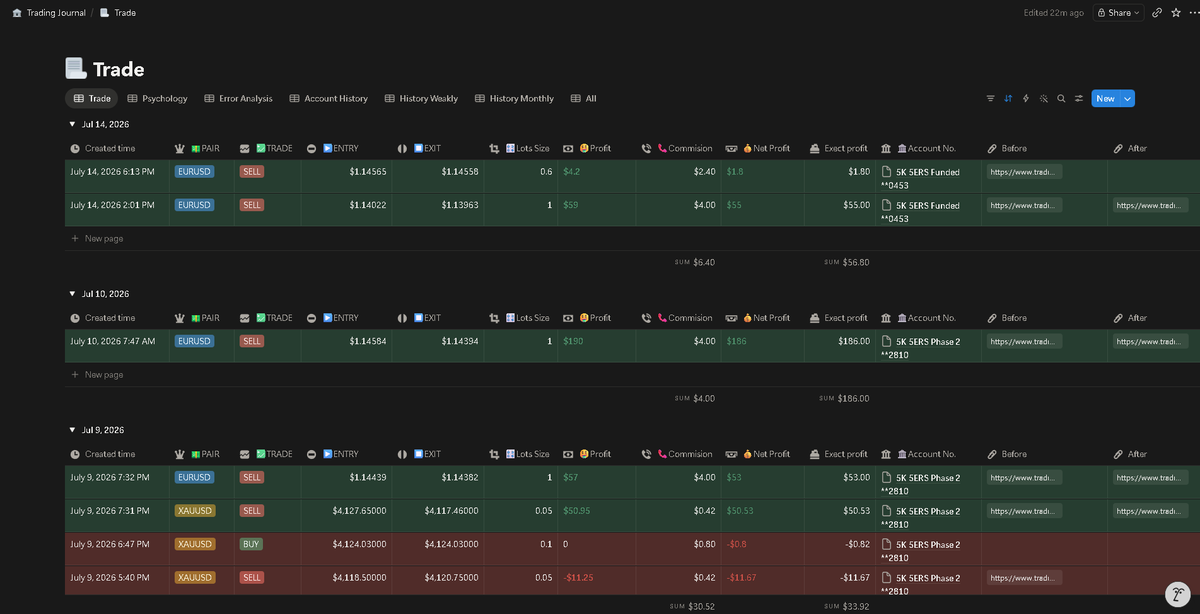Open Before link for July 14 6:13 PM trade
Screen dimensions: 1200x614
[x=1025, y=172]
